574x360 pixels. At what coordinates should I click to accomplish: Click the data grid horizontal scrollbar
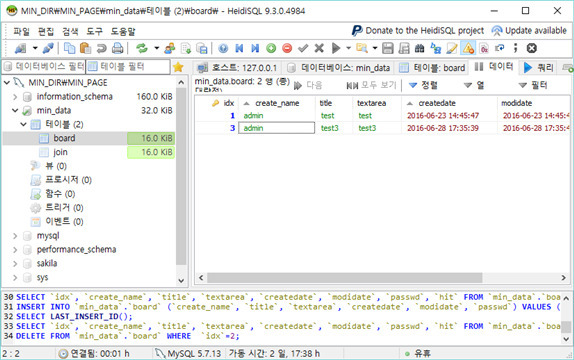point(344,278)
